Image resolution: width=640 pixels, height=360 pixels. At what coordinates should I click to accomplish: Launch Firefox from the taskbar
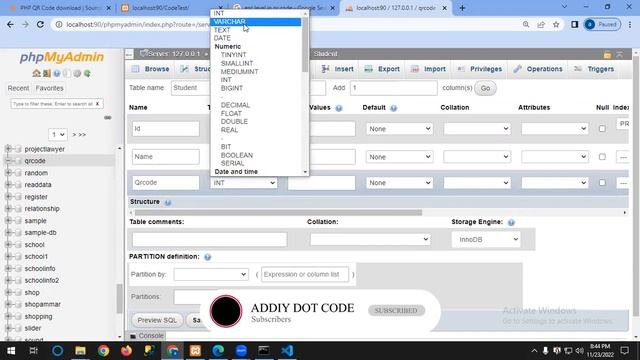pos(126,351)
